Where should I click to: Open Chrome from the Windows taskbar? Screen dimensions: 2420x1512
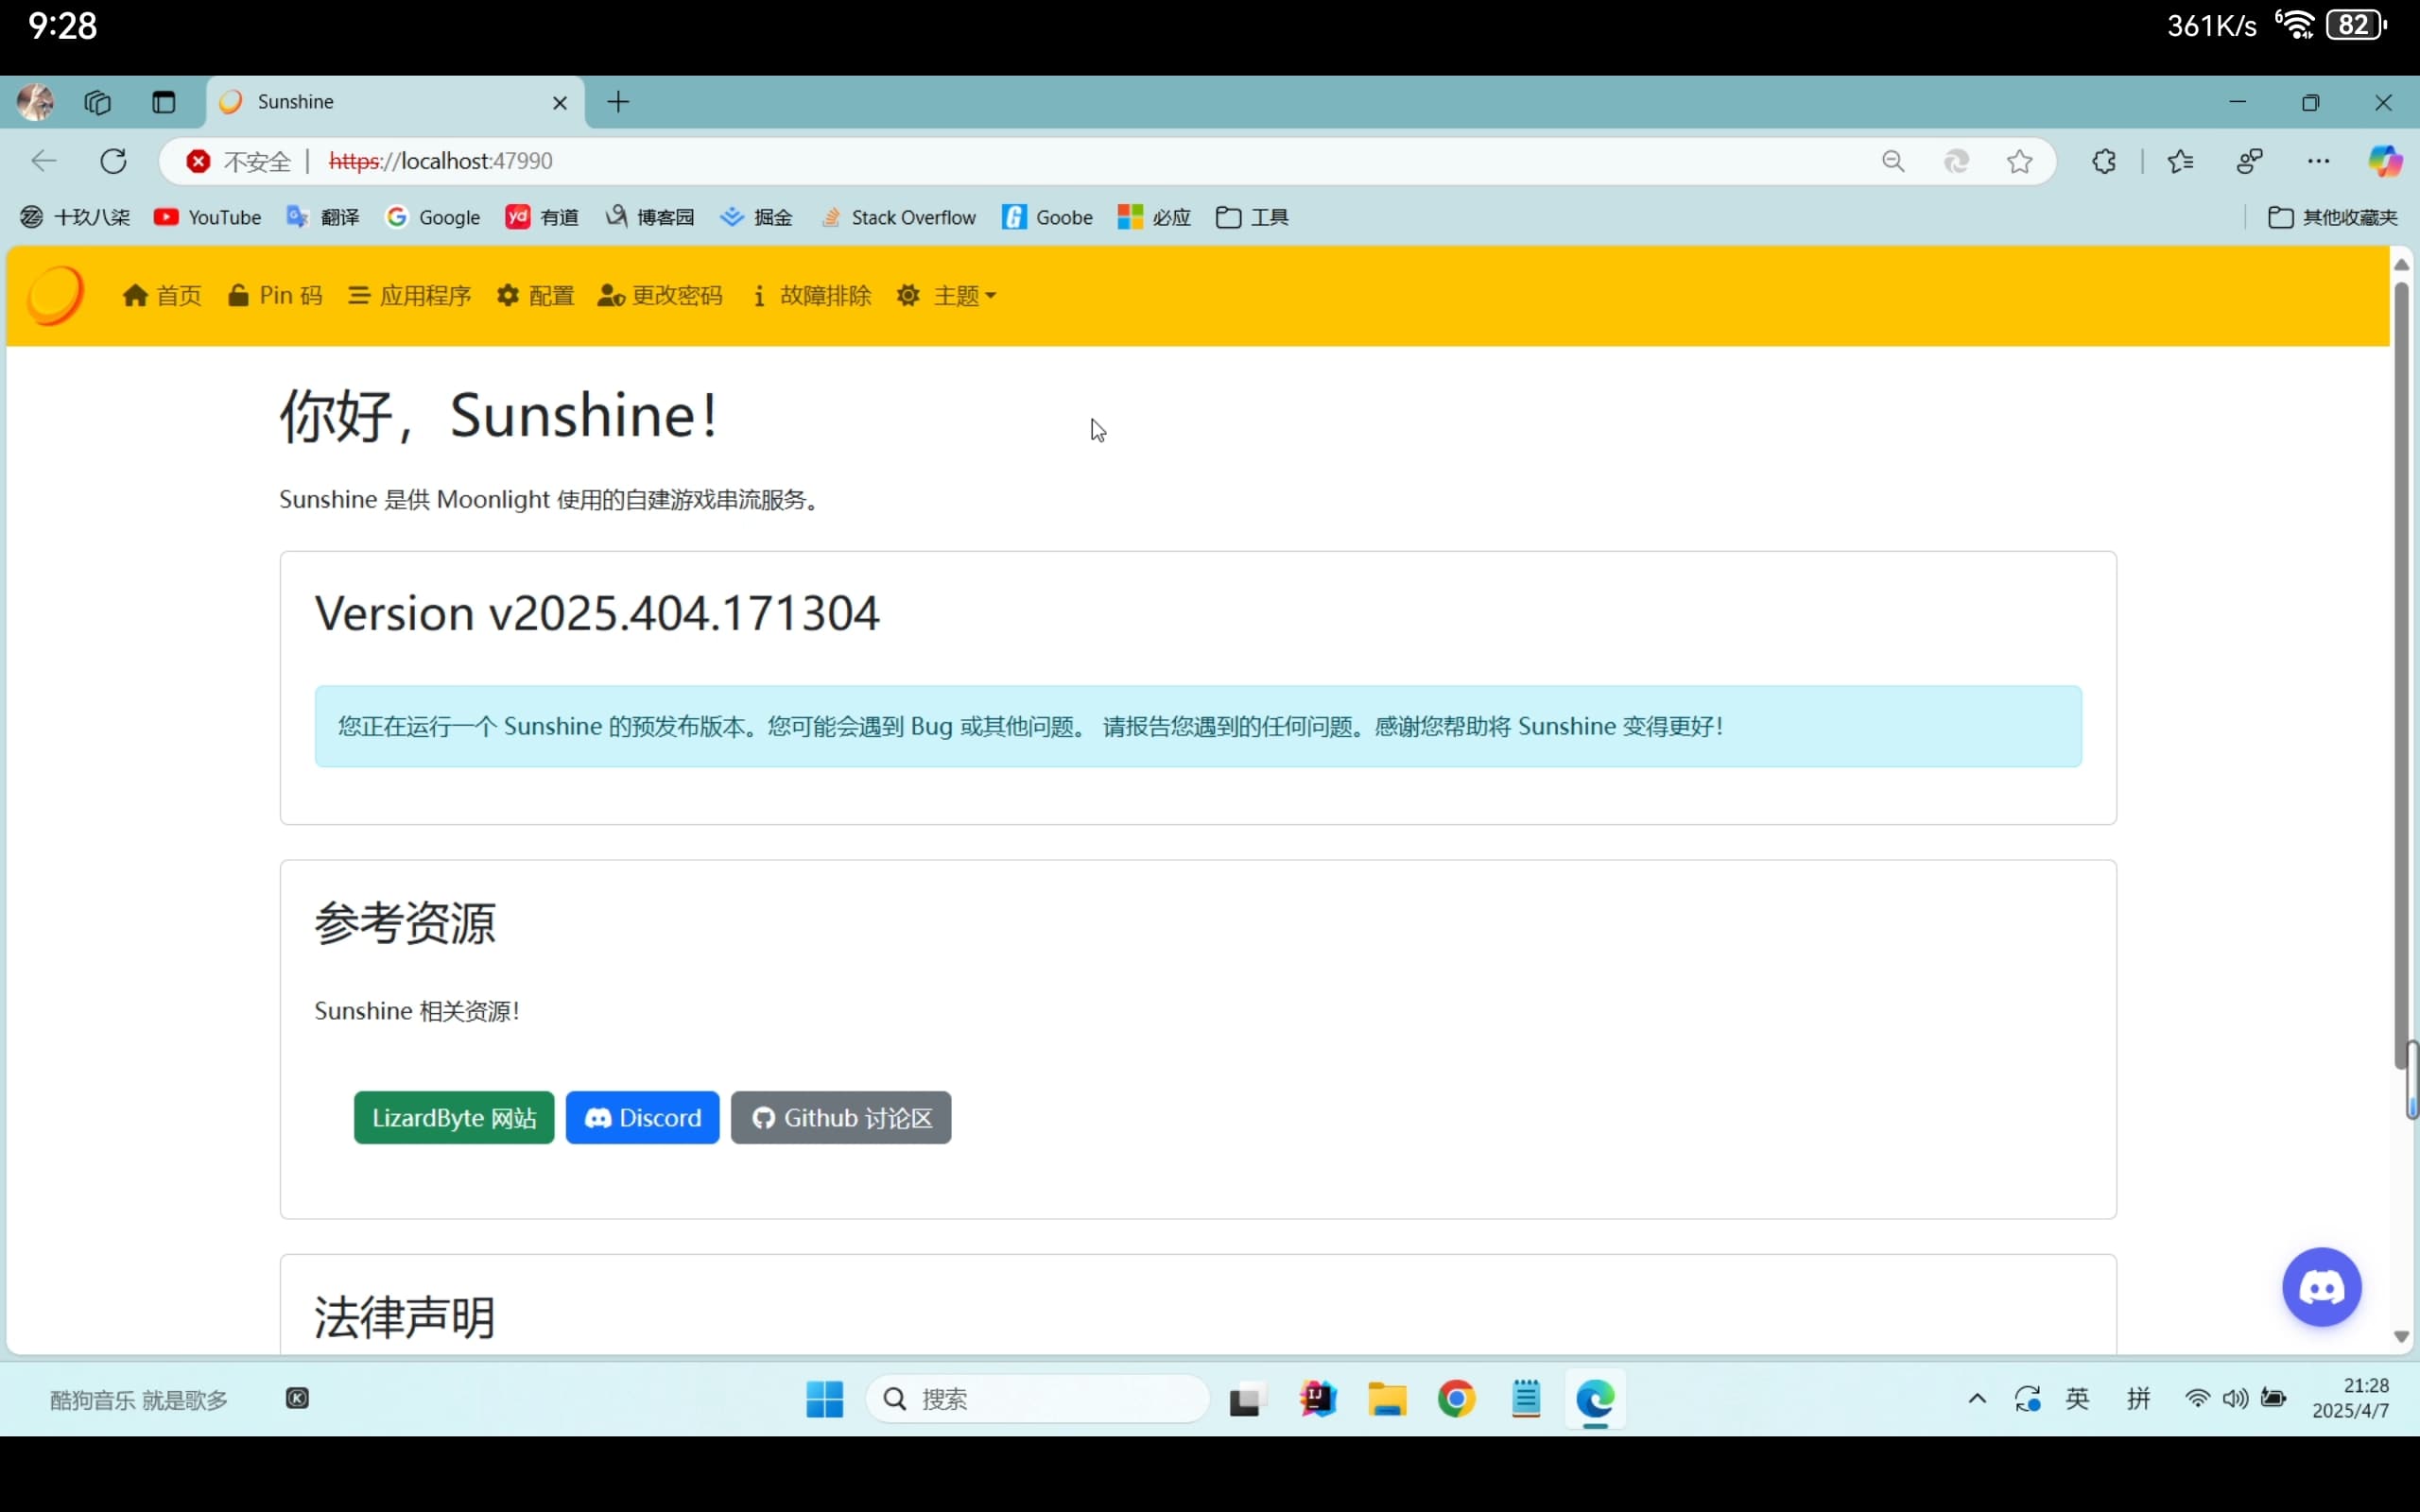[x=1456, y=1398]
